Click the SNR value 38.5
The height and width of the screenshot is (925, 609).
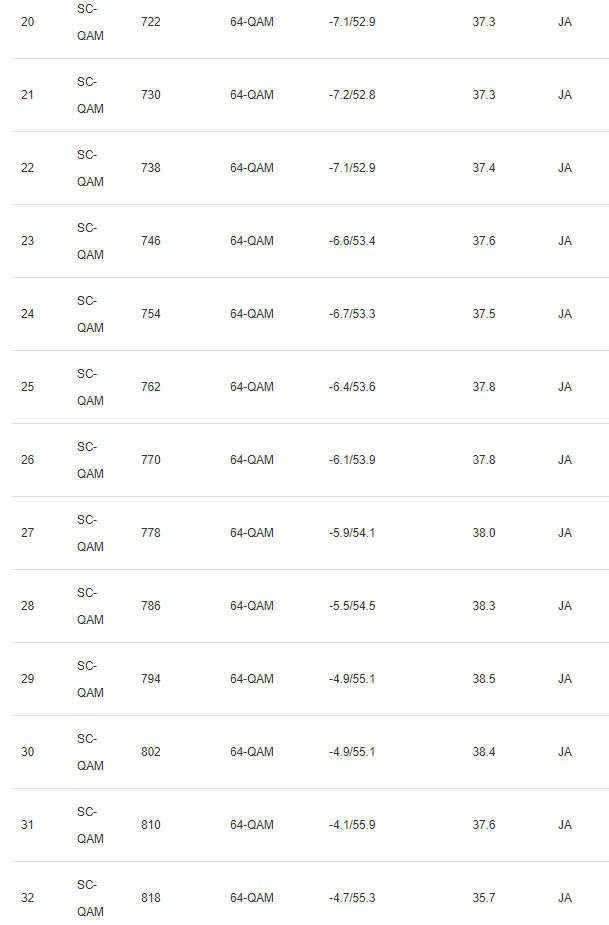coord(483,679)
